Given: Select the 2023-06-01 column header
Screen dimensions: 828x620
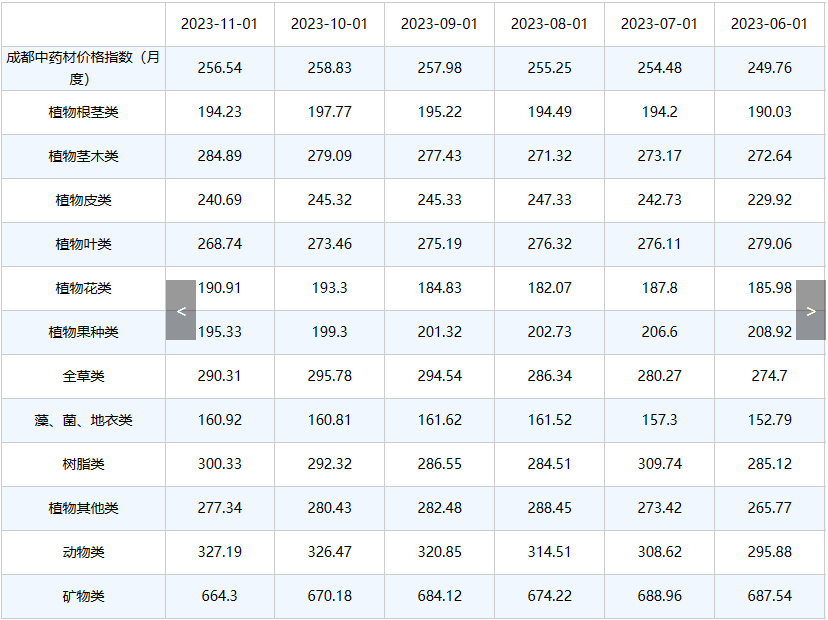Looking at the screenshot, I should [x=769, y=24].
